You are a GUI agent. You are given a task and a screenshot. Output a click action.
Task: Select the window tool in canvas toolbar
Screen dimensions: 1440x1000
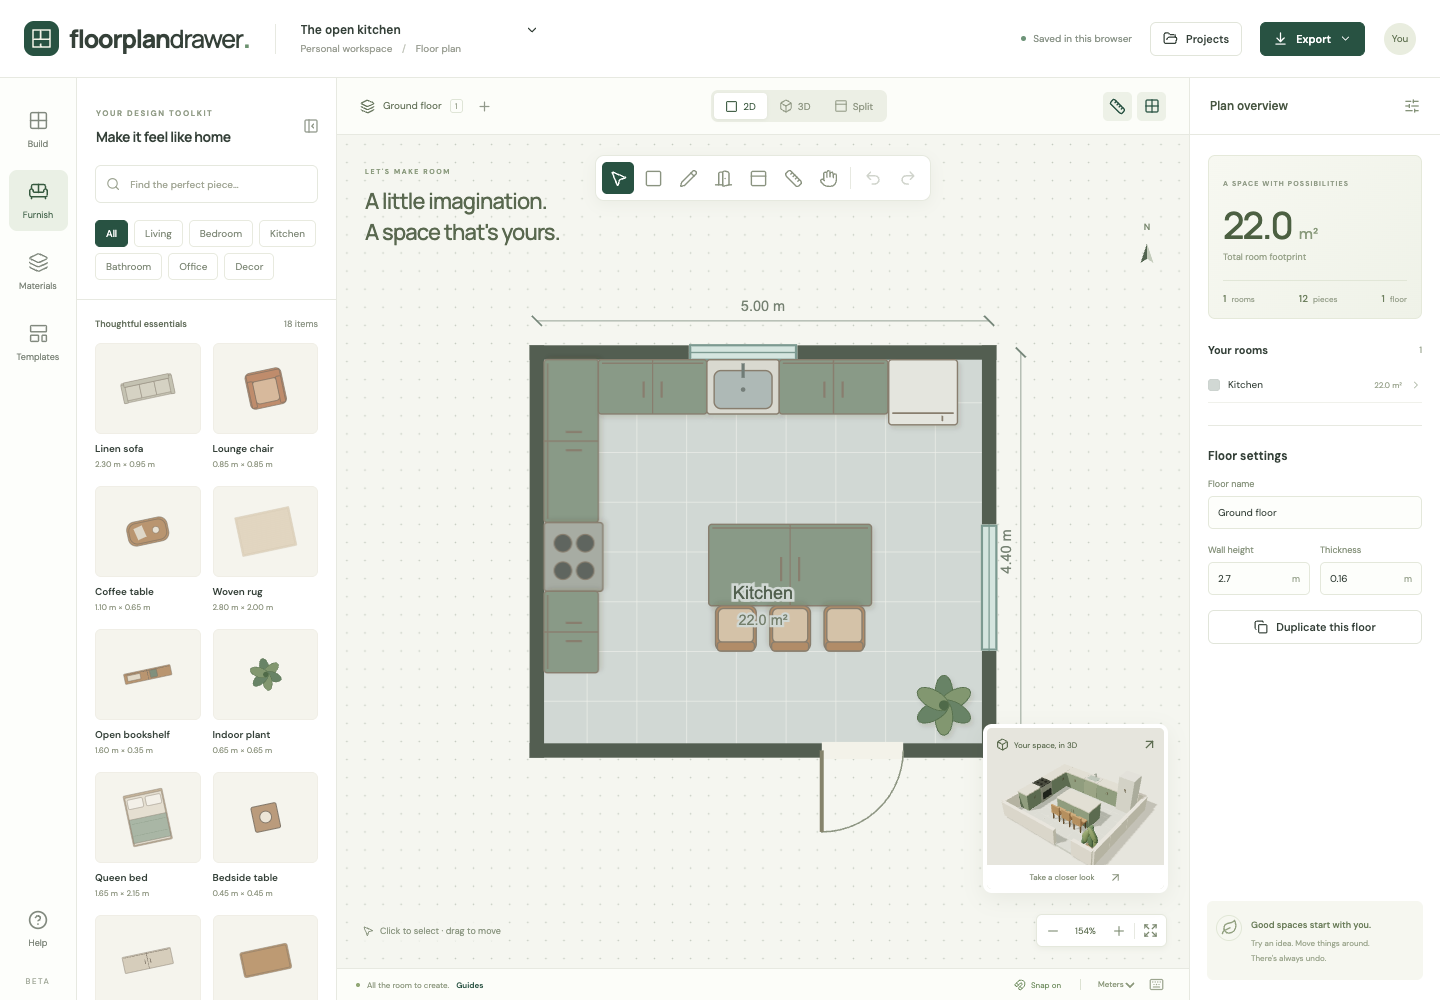click(x=758, y=178)
